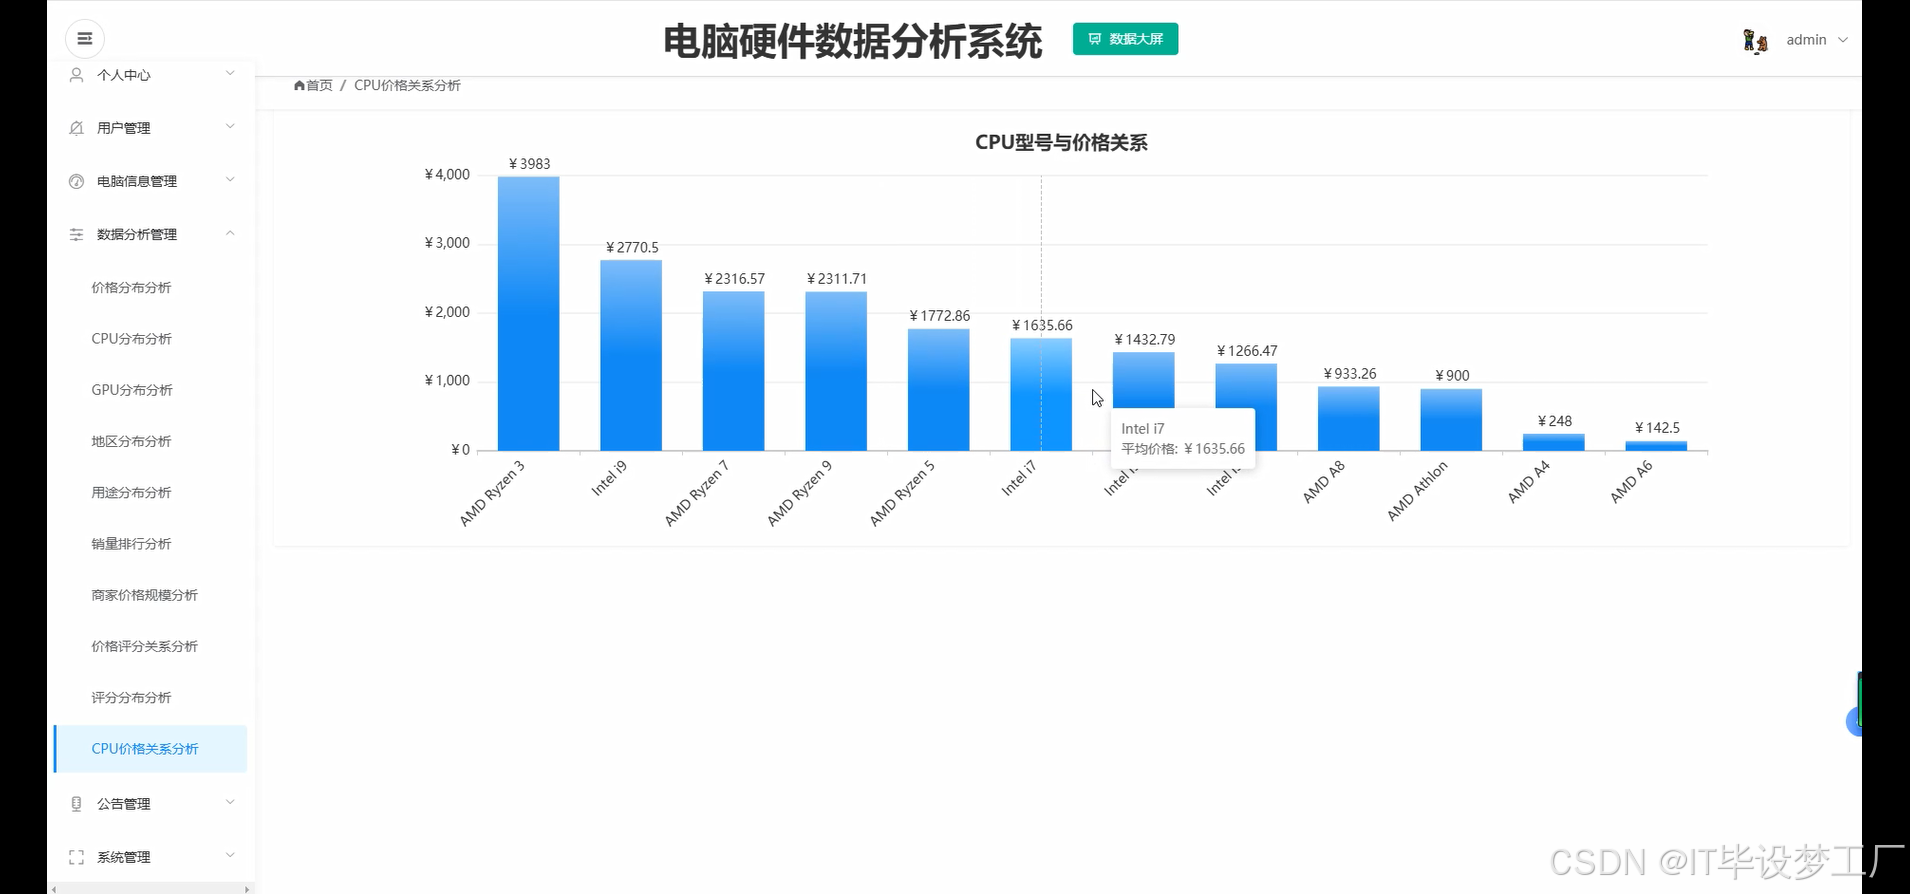Go to 首页 breadcrumb link
This screenshot has width=1910, height=894.
(319, 86)
